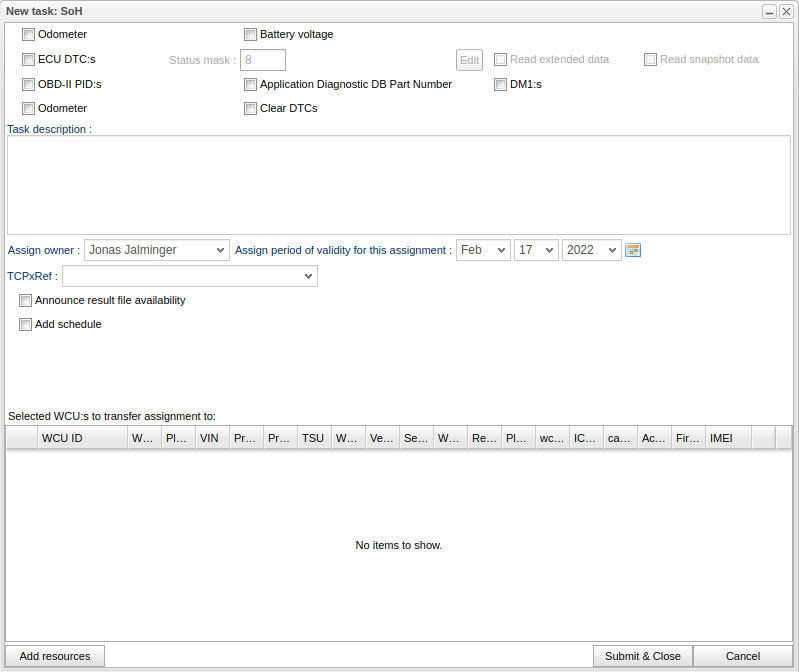Click the Add resources button
Image resolution: width=799 pixels, height=672 pixels.
(x=55, y=656)
